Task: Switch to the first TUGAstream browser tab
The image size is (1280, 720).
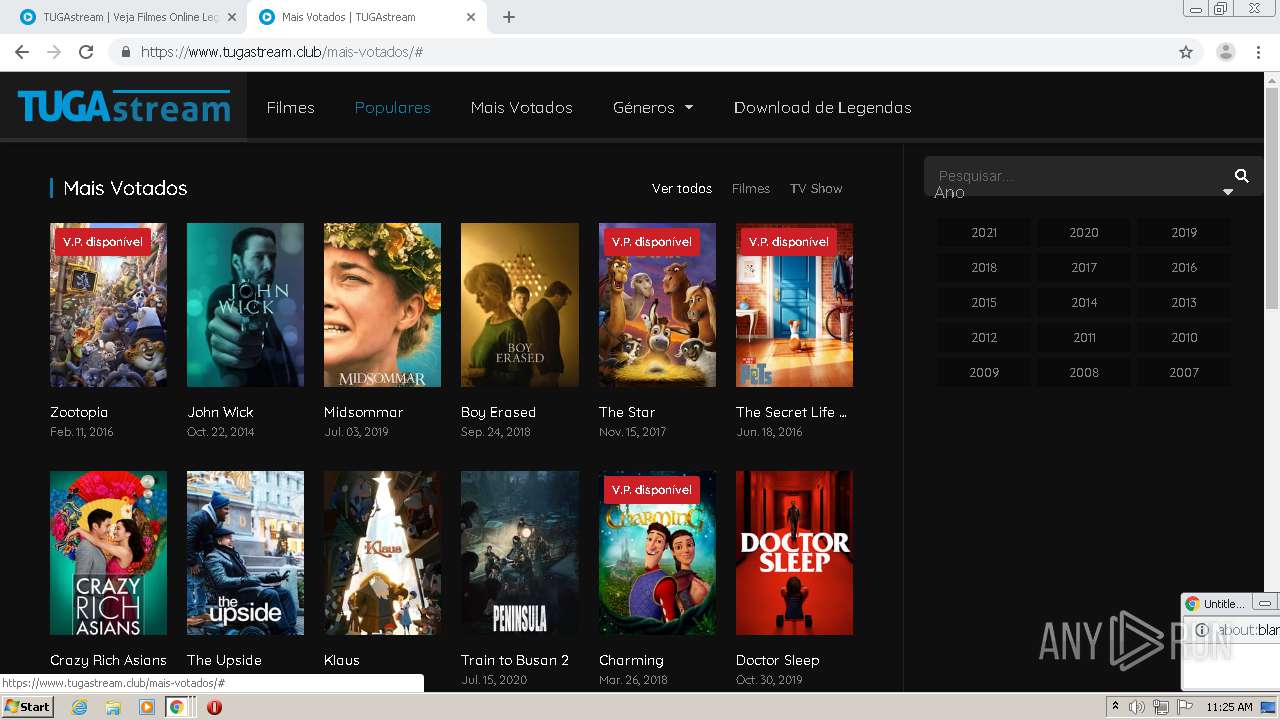Action: point(129,17)
